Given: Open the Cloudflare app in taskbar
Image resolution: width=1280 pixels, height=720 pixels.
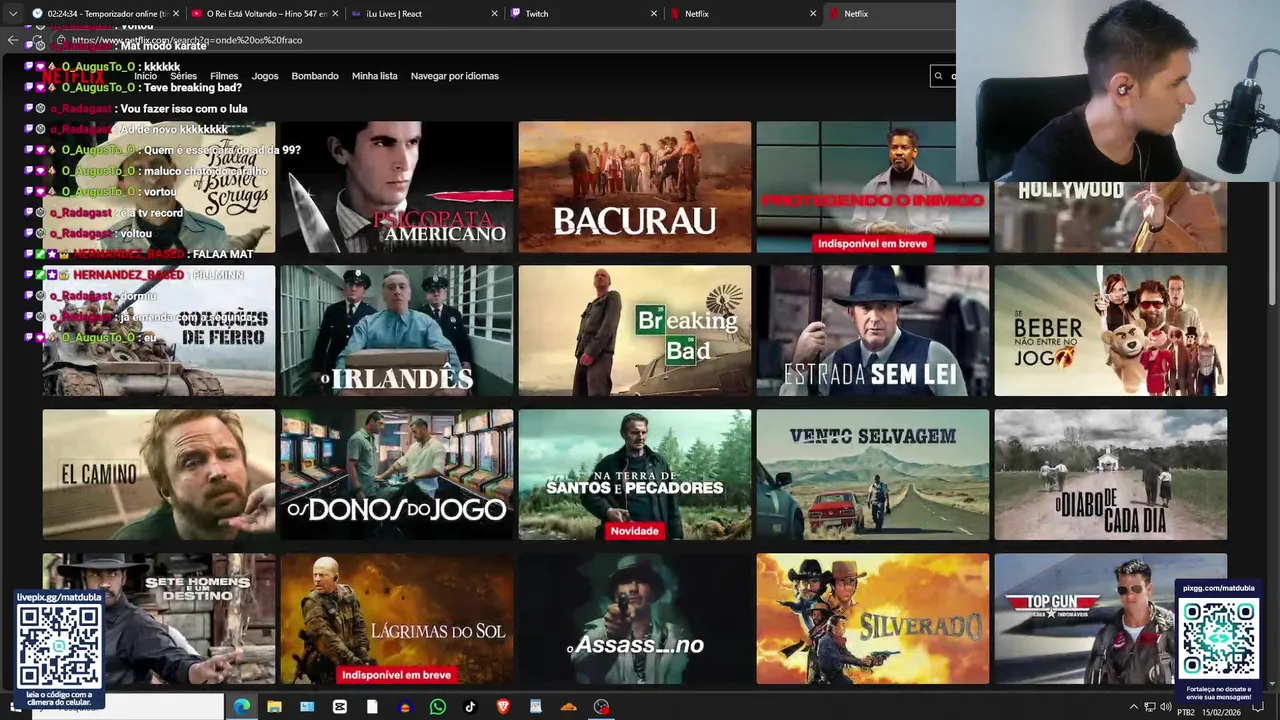Looking at the screenshot, I should pos(568,707).
